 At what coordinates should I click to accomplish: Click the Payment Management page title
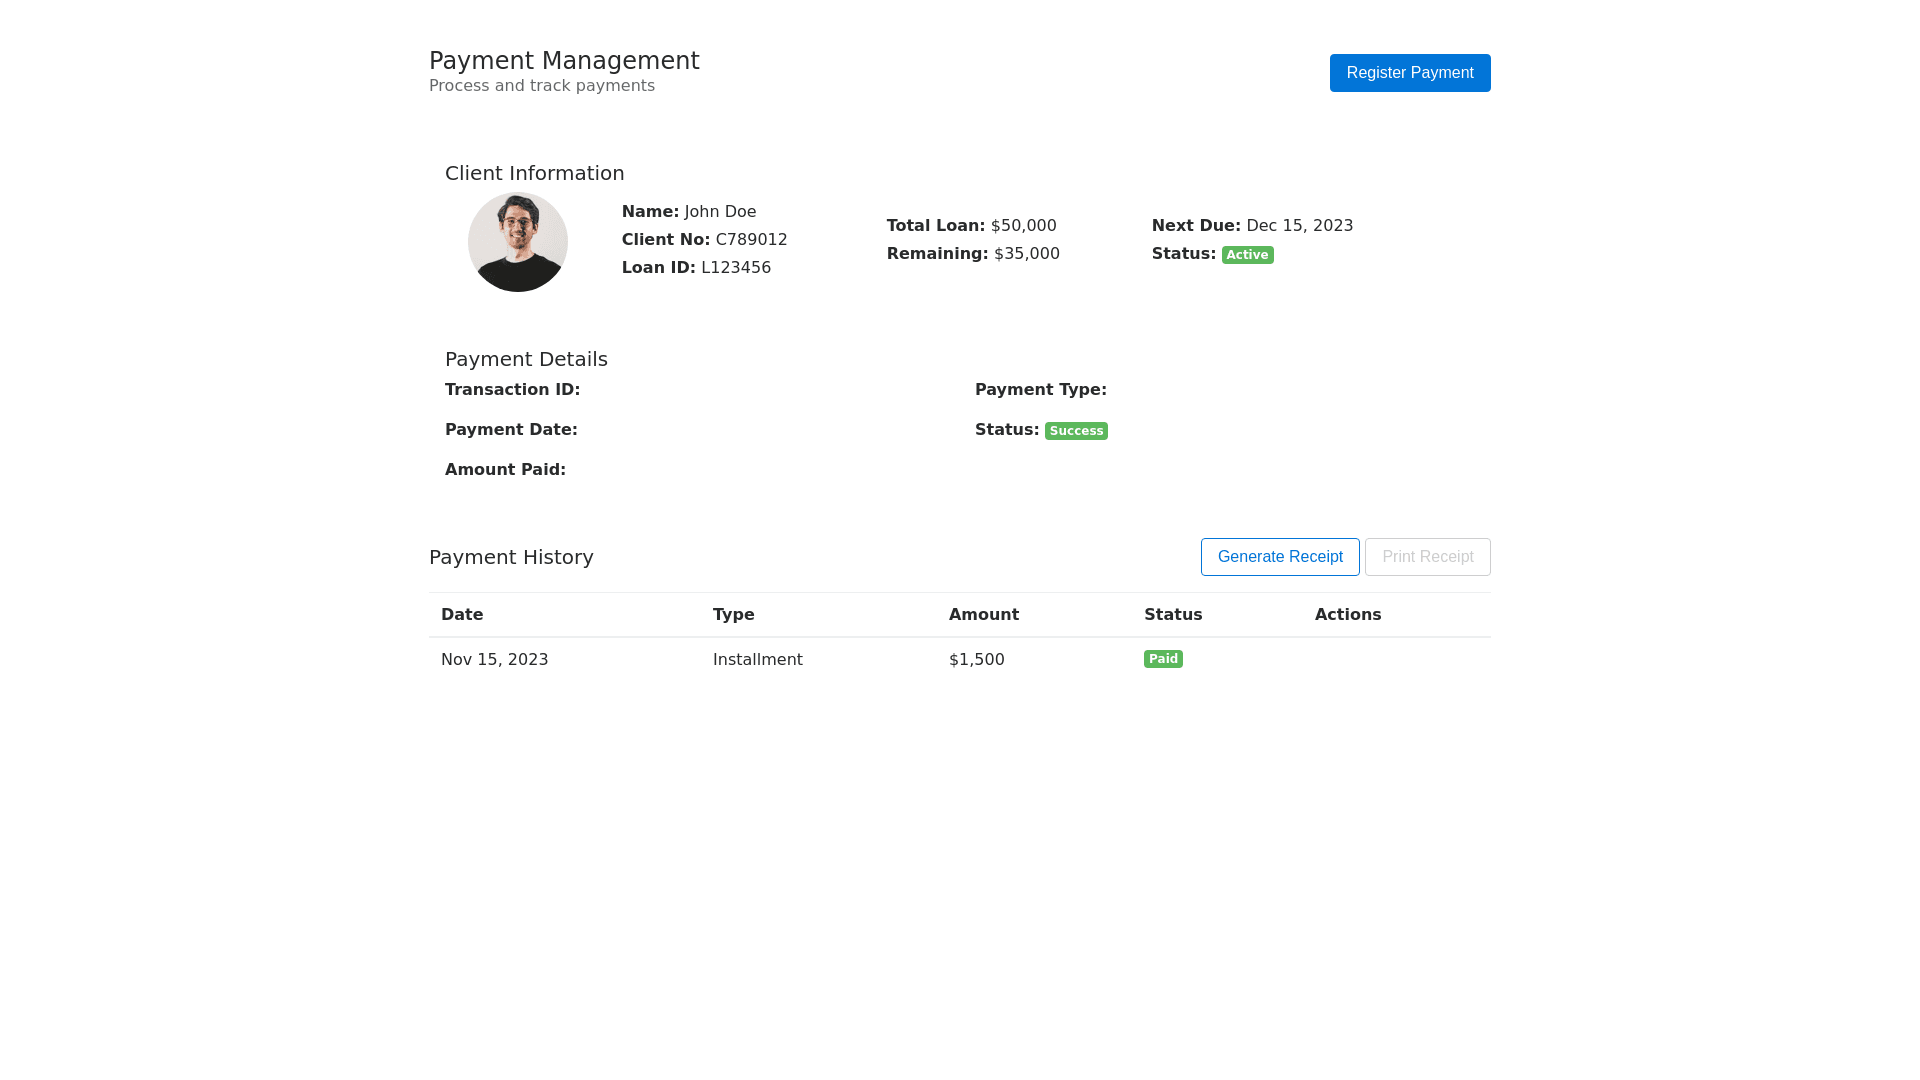[564, 61]
